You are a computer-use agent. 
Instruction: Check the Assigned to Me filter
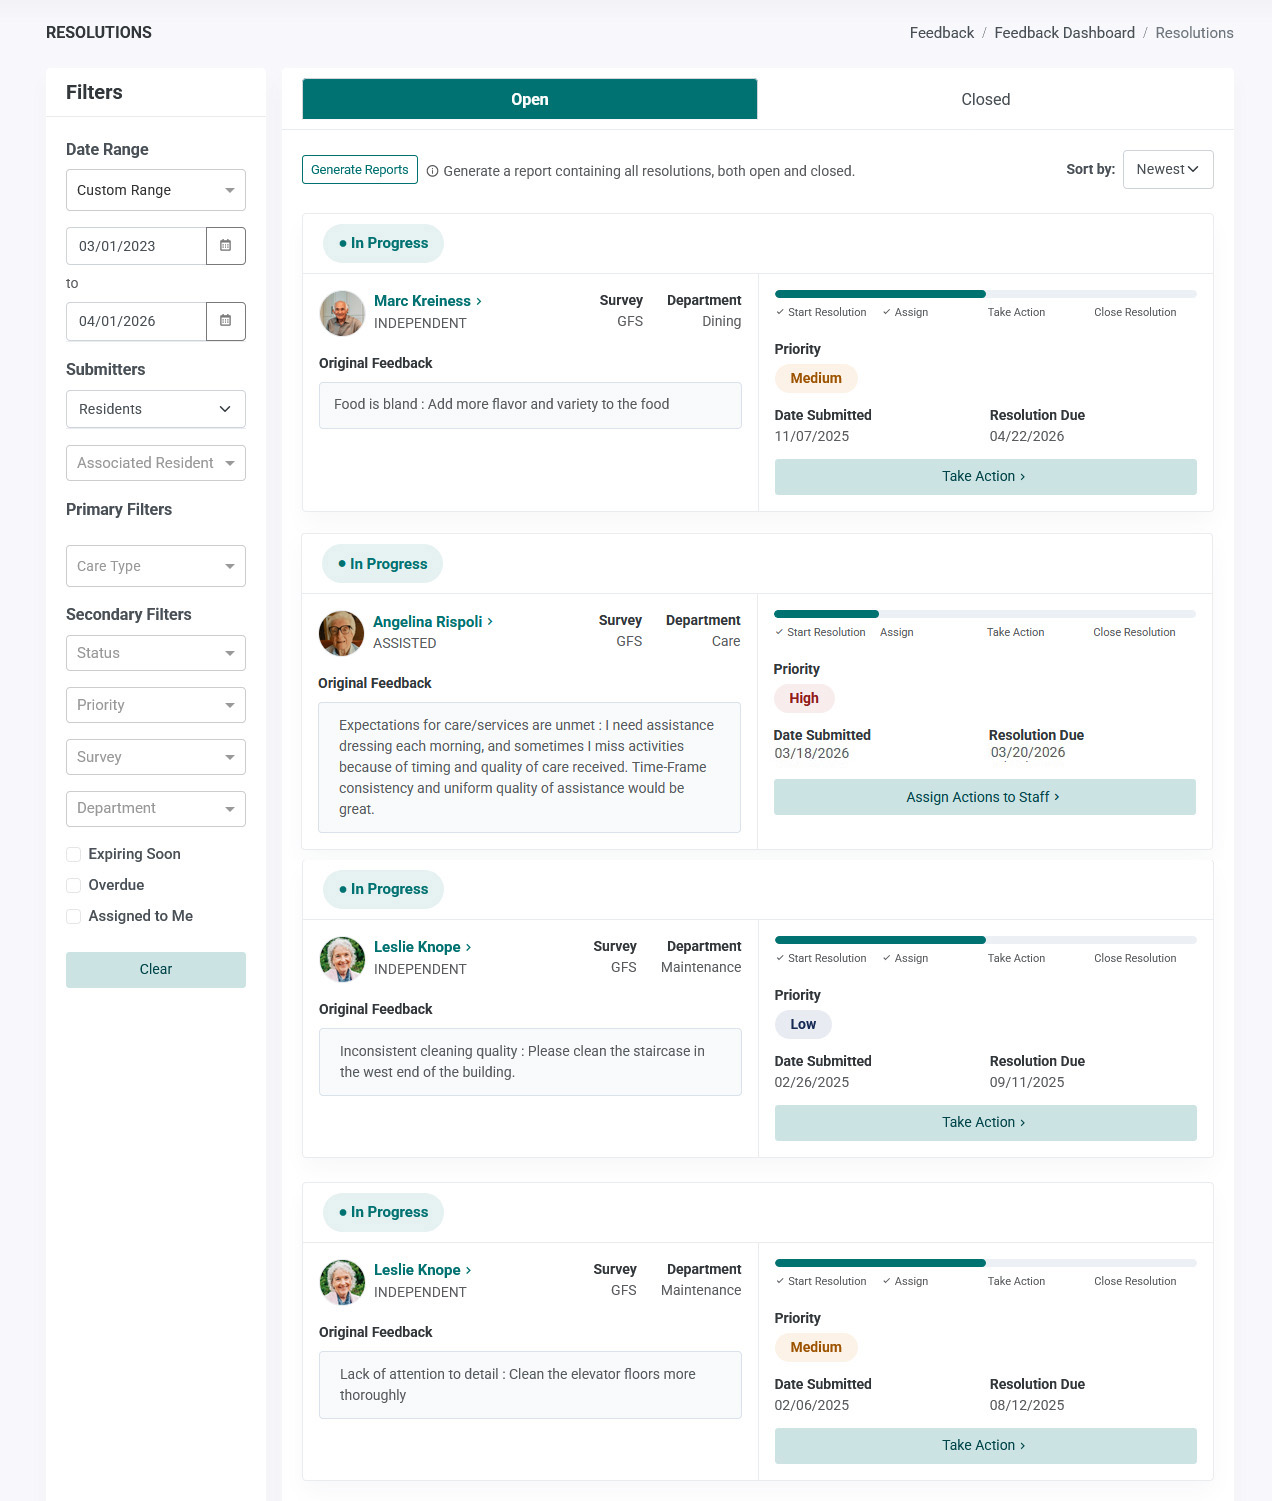(73, 916)
